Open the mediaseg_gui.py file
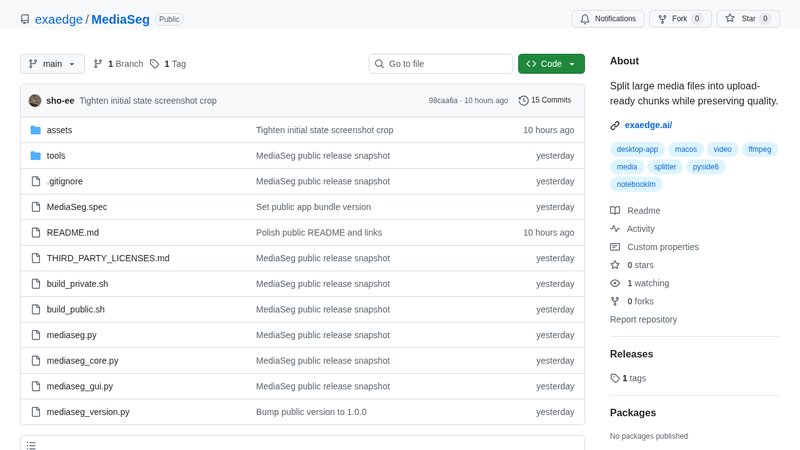The image size is (800, 450). coord(80,386)
